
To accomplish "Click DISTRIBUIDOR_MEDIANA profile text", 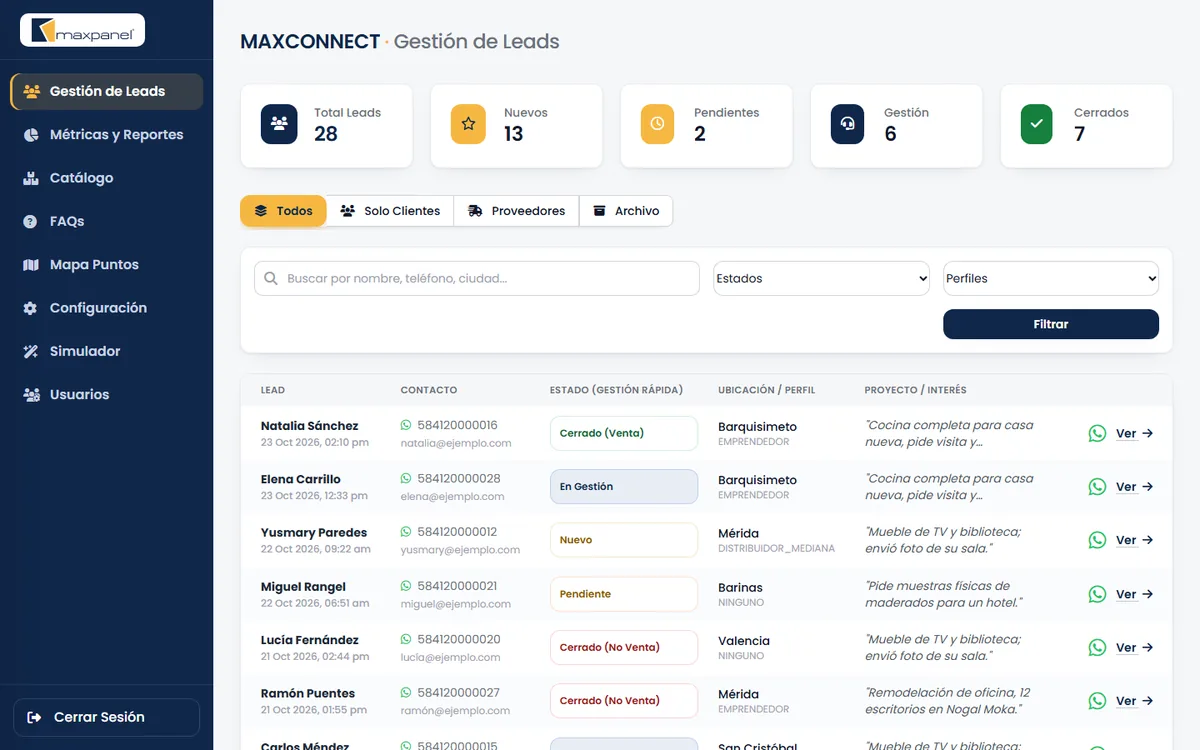I will (776, 549).
